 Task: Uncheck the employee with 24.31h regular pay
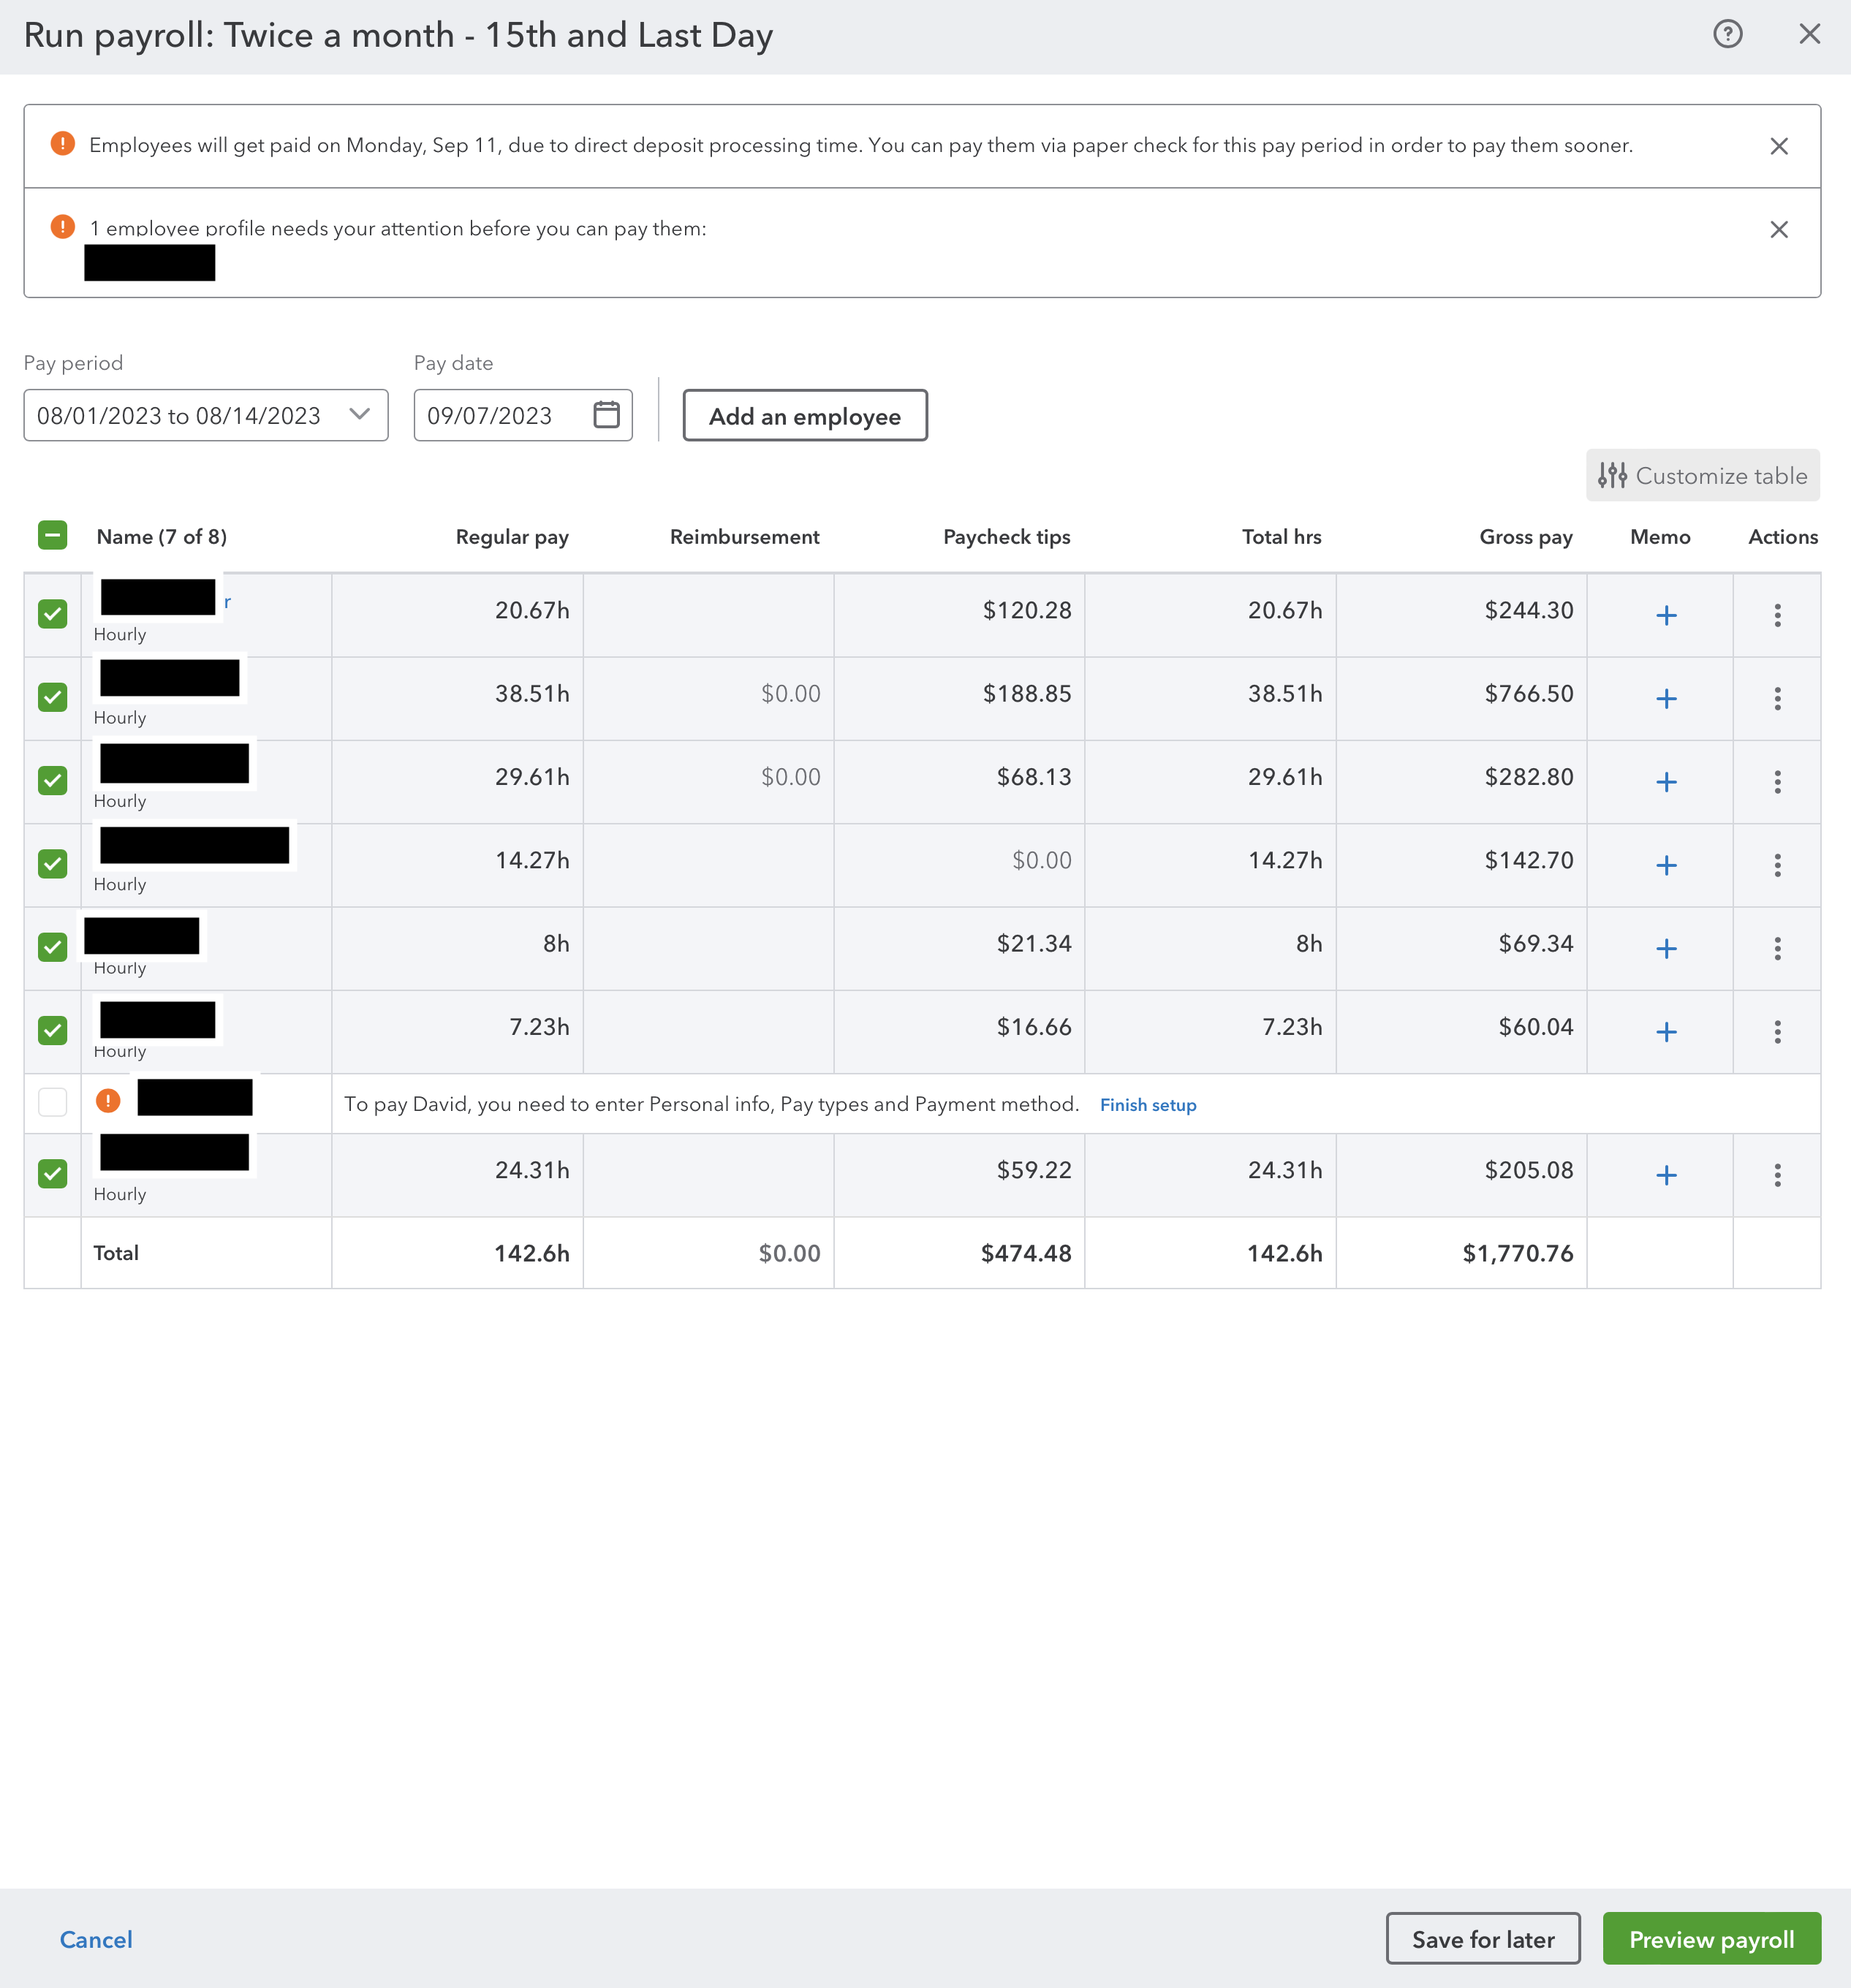point(52,1173)
